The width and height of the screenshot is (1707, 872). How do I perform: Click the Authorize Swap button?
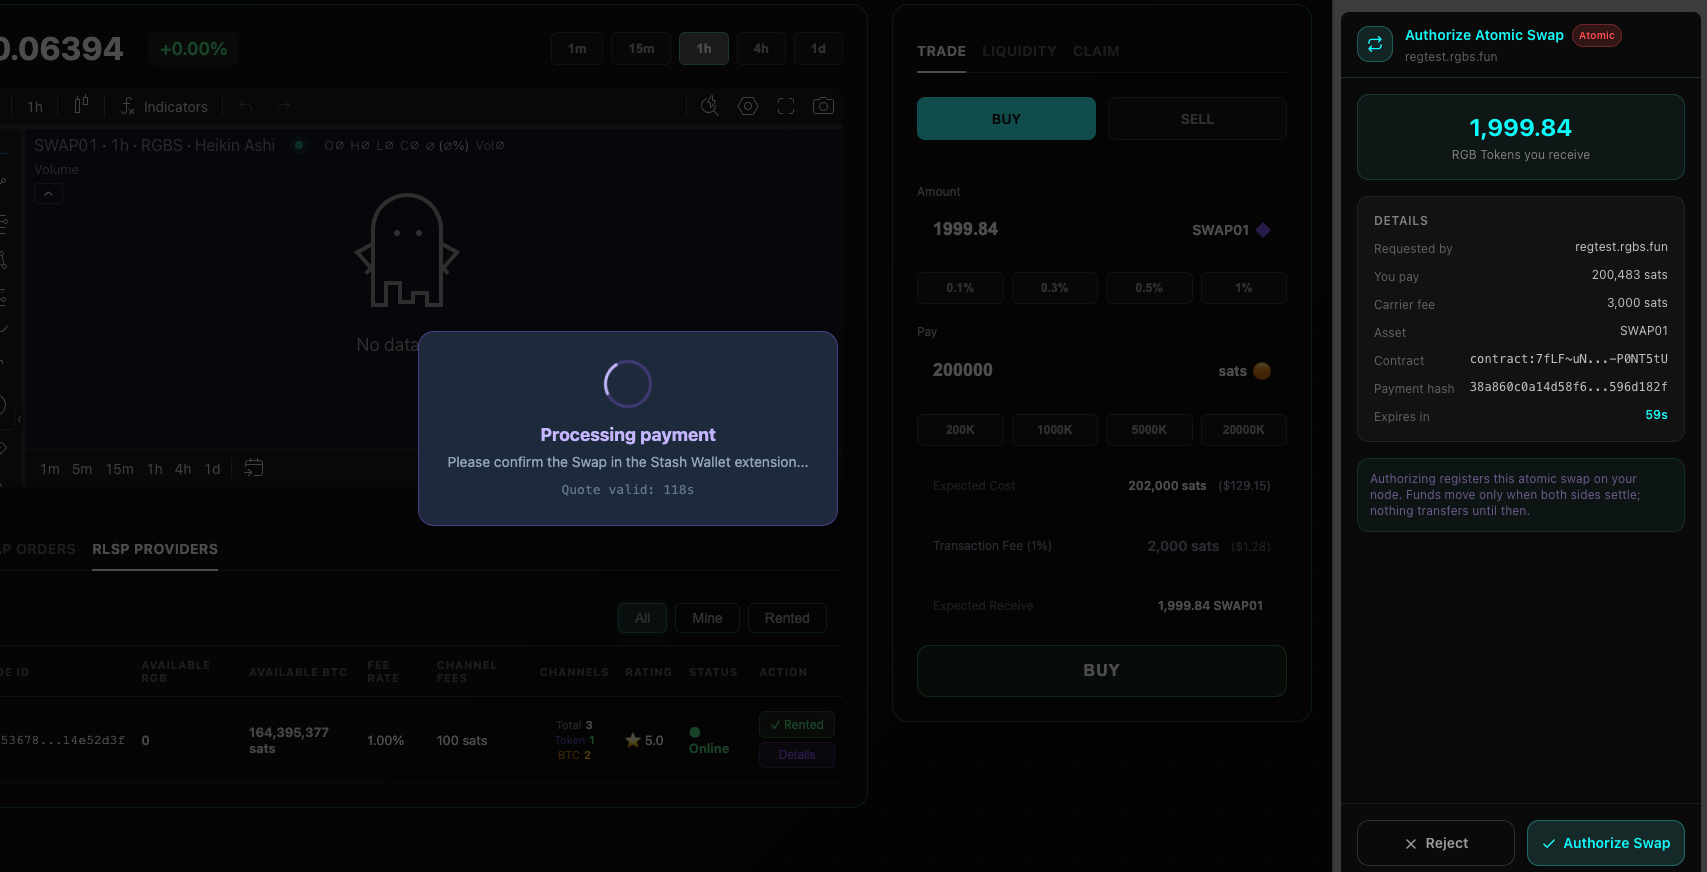pos(1605,843)
